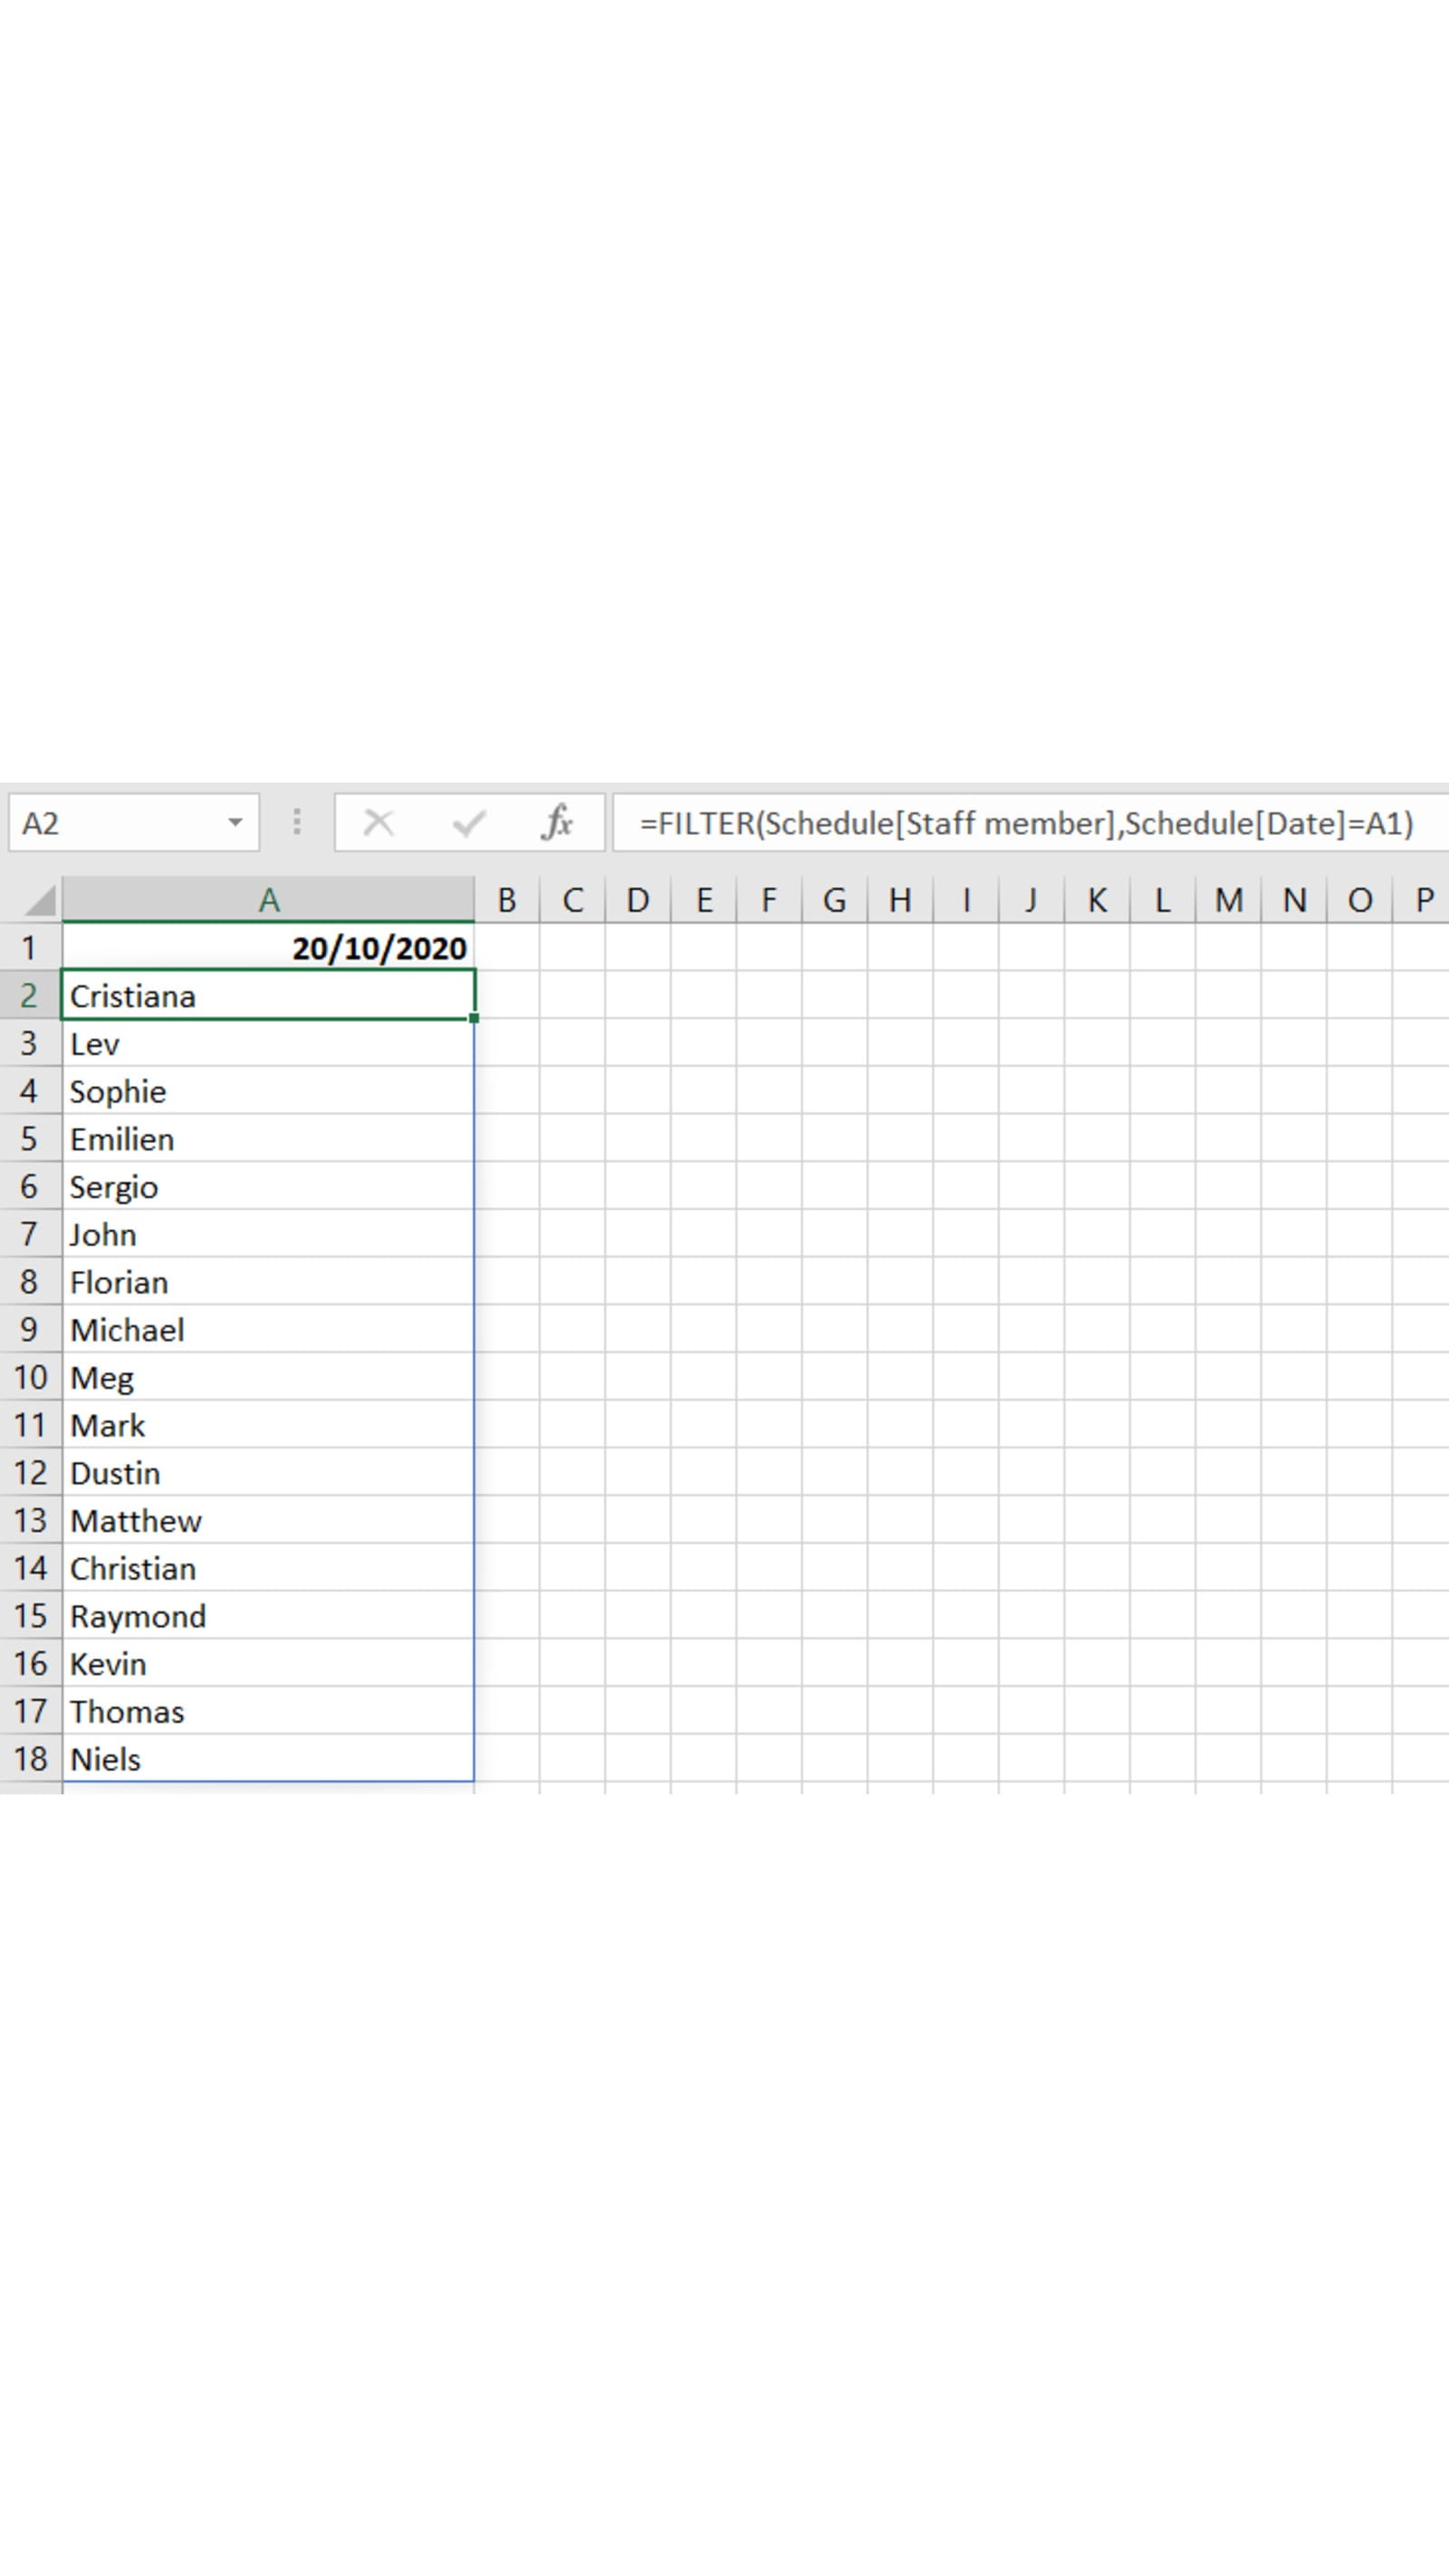The image size is (1449, 2576).
Task: Click the three-dot formula bar resize handle
Action: (x=297, y=823)
